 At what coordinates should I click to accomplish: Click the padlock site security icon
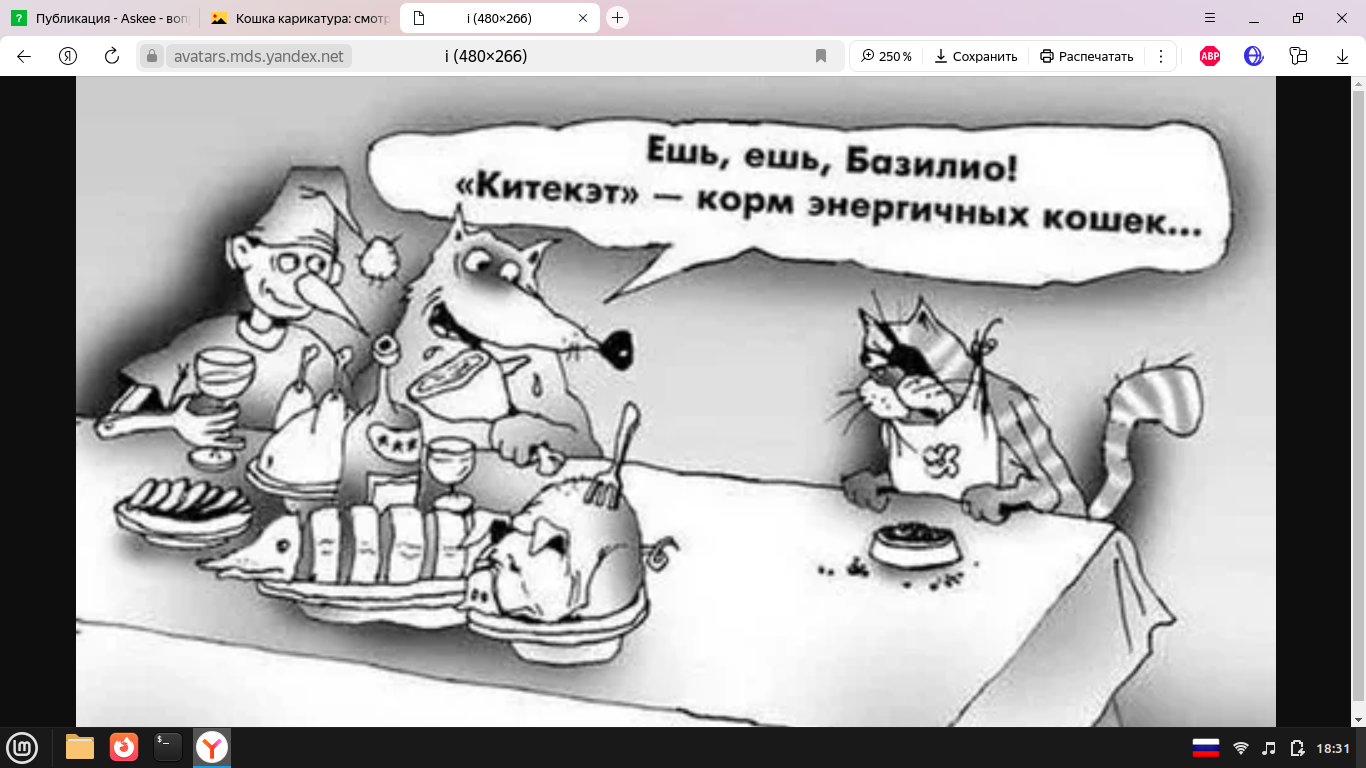coord(152,57)
